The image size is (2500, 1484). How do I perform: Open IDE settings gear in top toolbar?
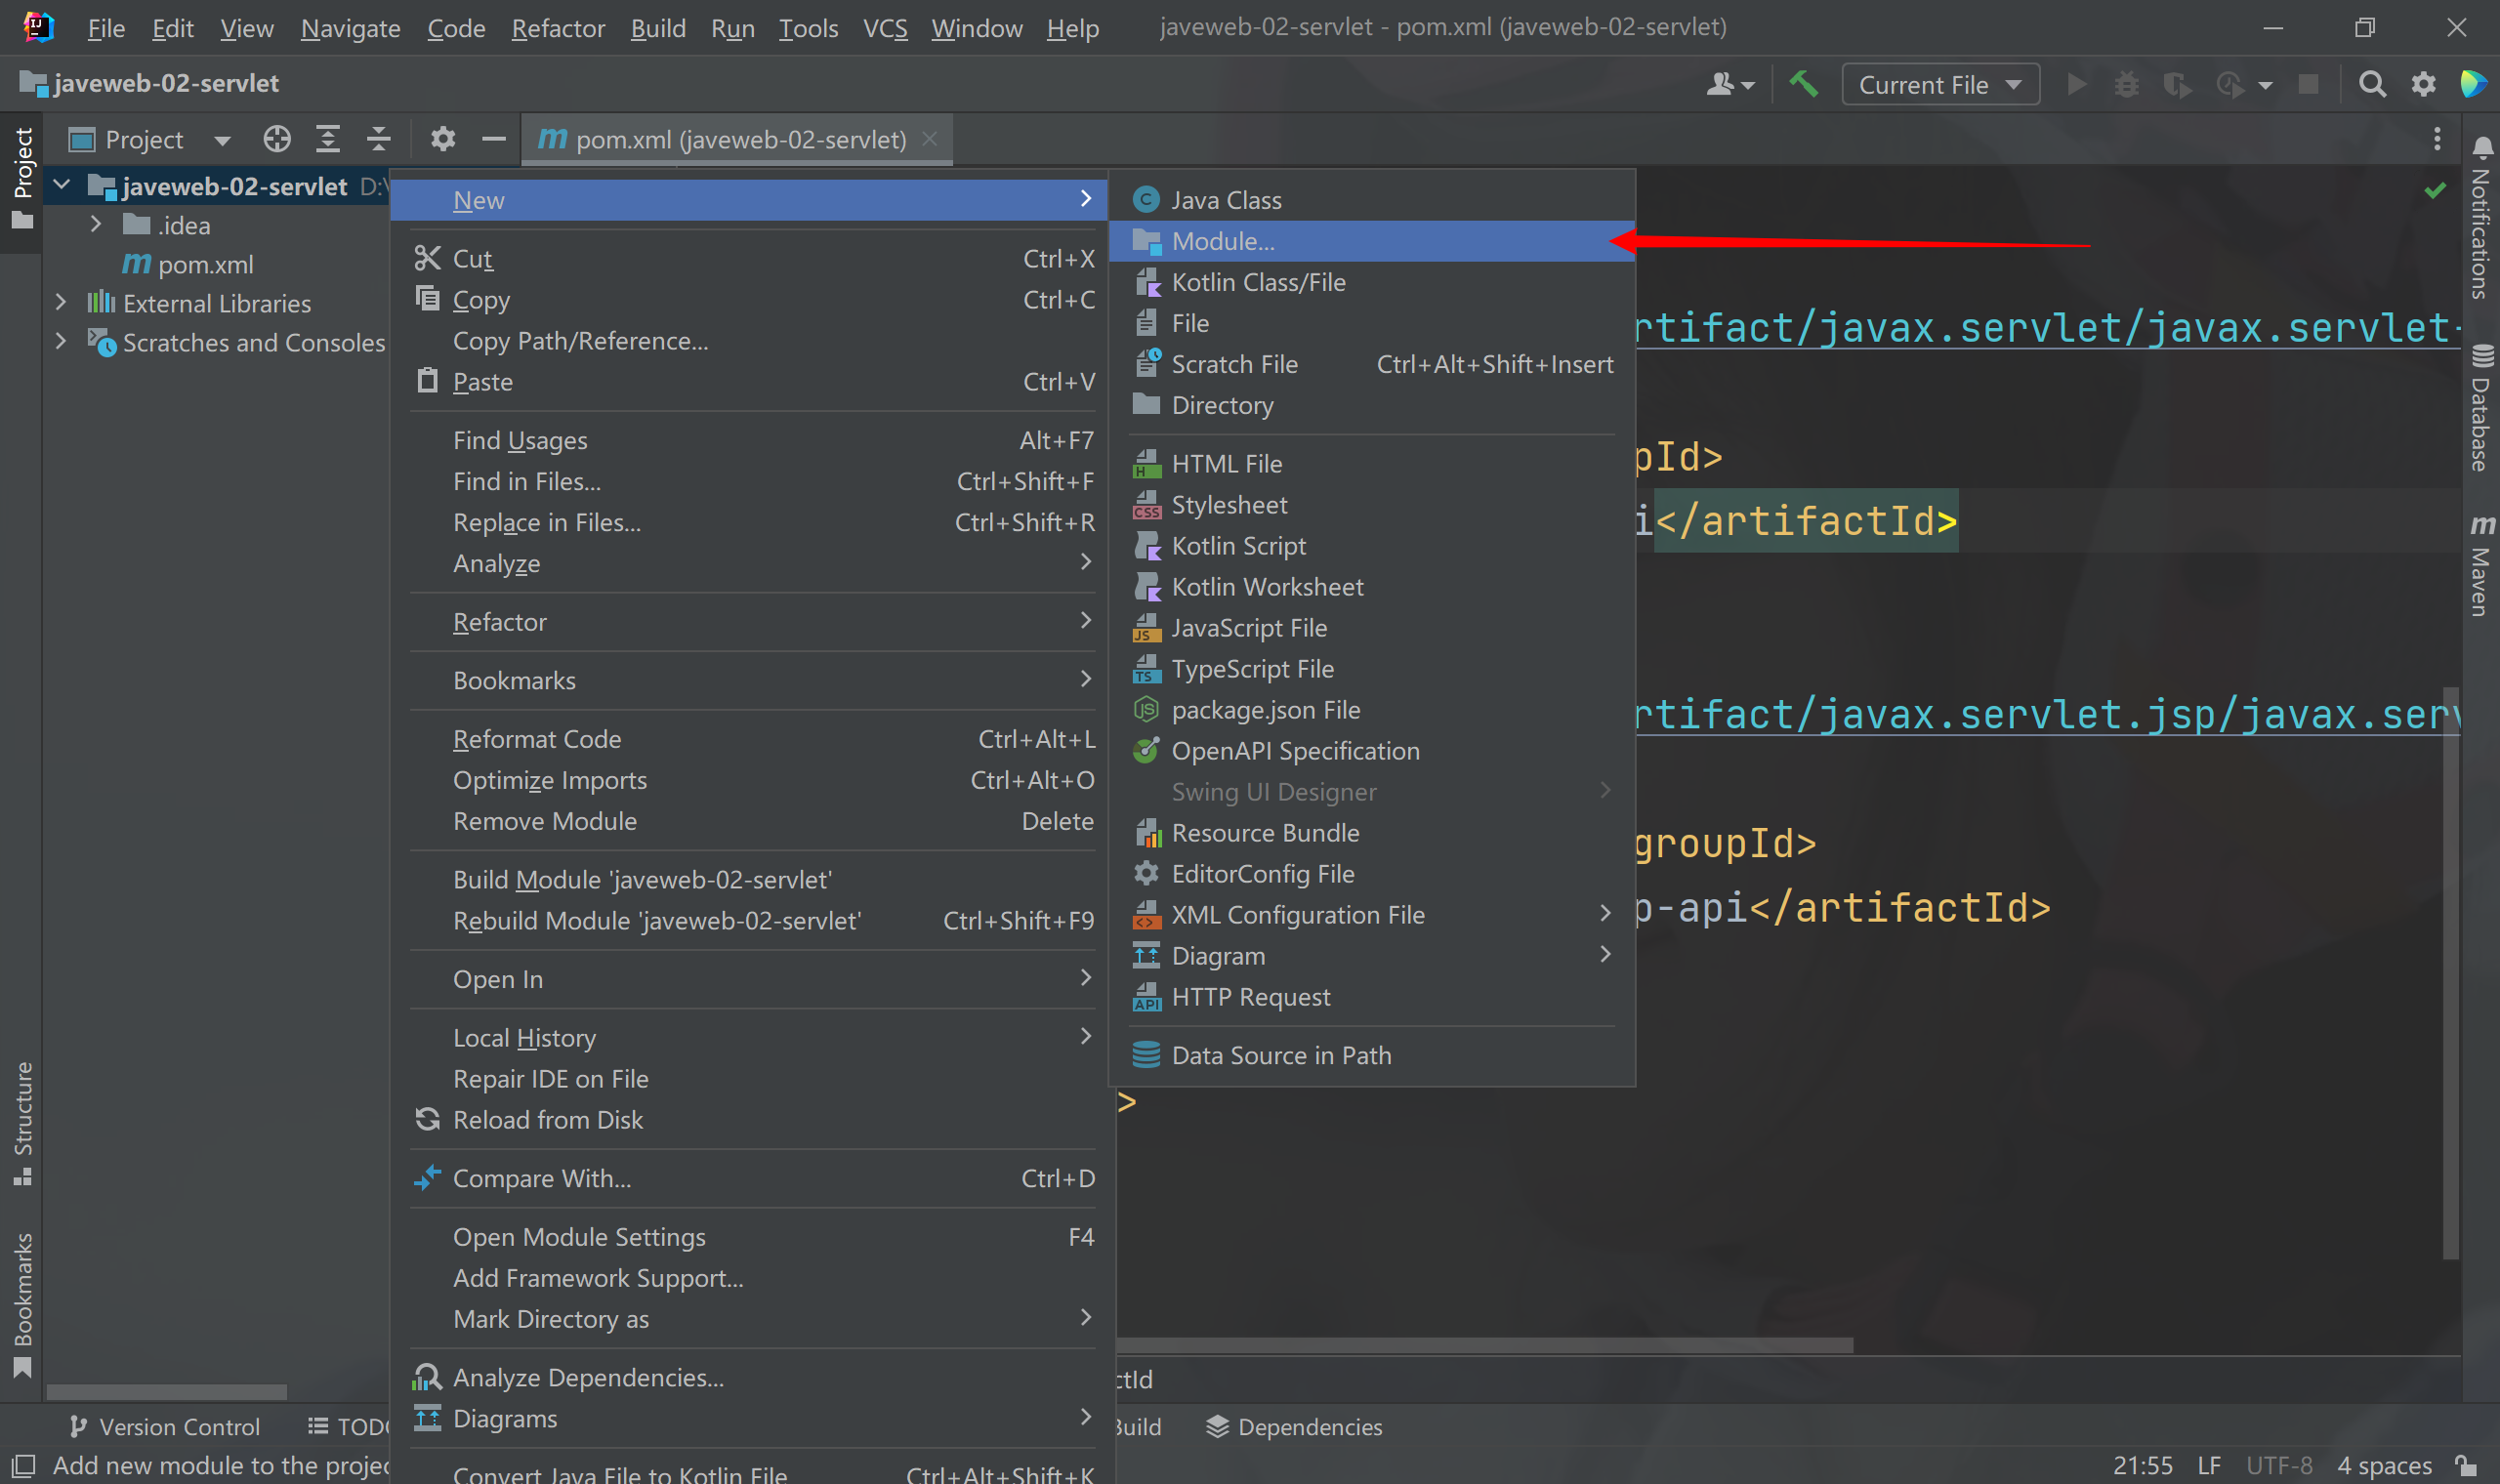coord(2422,84)
